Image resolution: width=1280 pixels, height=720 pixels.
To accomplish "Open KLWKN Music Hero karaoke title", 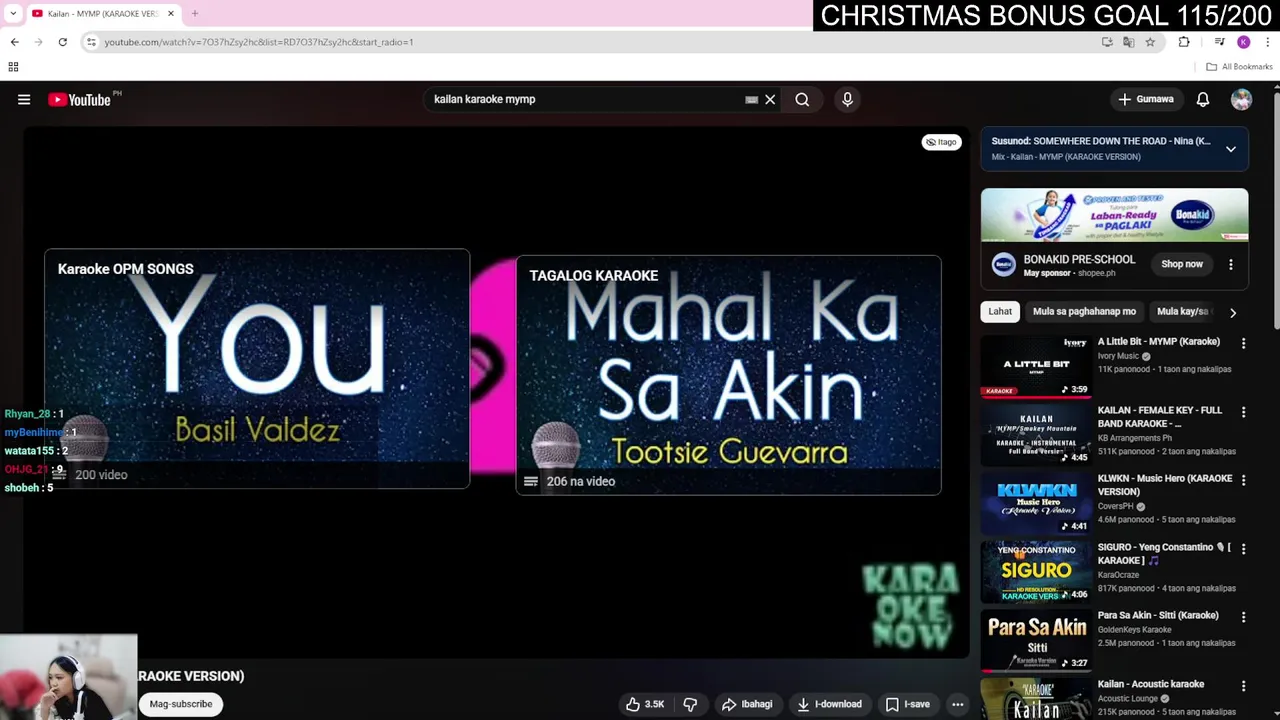I will click(1165, 485).
